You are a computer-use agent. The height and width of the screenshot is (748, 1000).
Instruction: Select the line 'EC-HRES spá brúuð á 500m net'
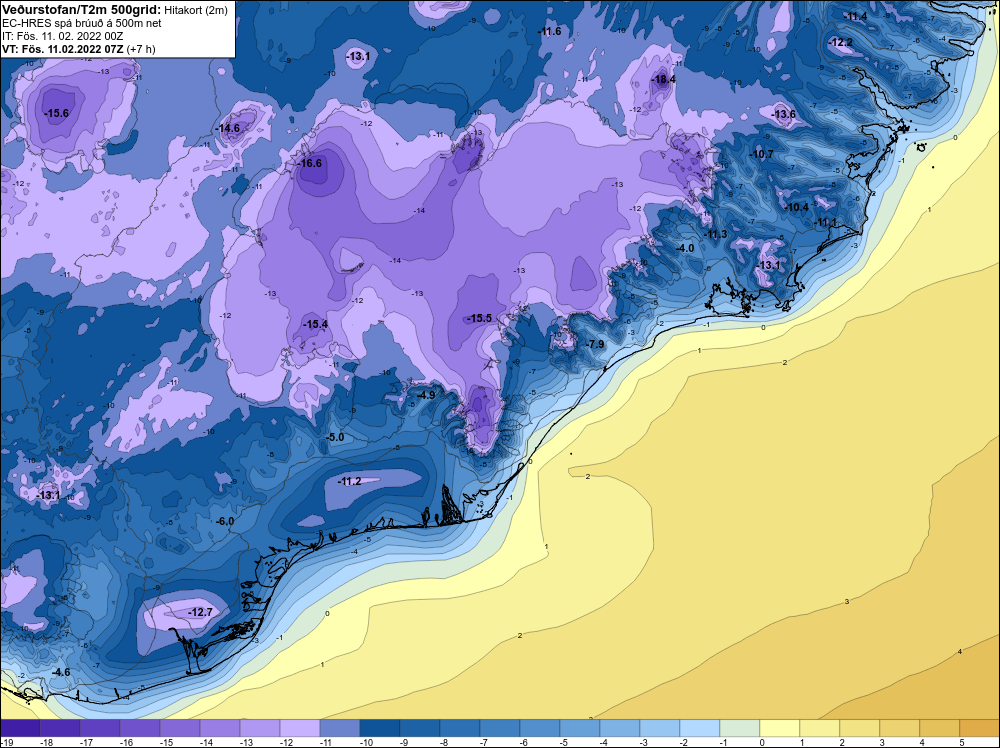tap(82, 23)
